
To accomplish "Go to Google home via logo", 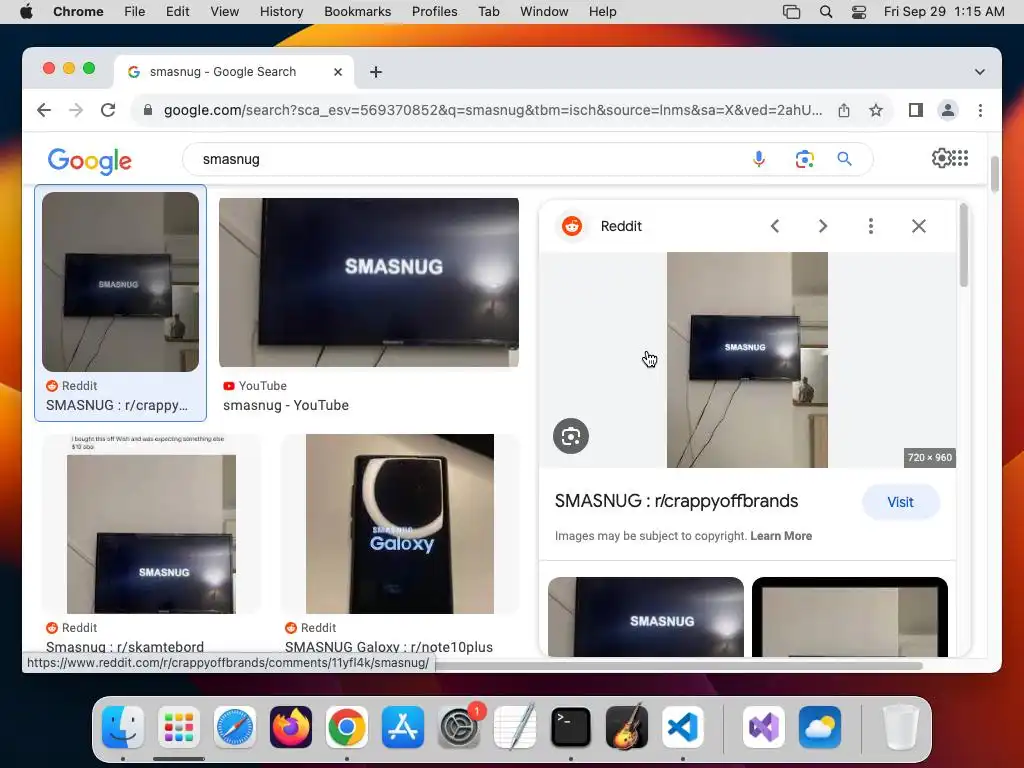I will (x=90, y=161).
